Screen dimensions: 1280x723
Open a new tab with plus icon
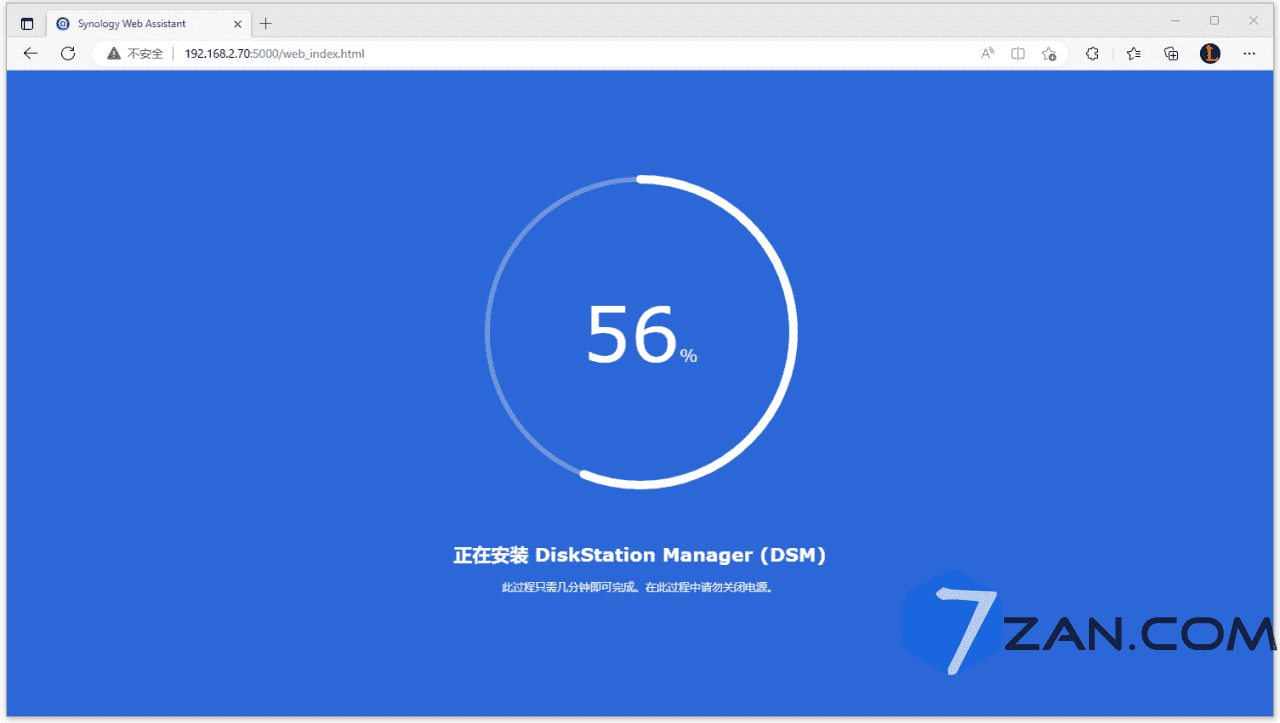coord(266,24)
